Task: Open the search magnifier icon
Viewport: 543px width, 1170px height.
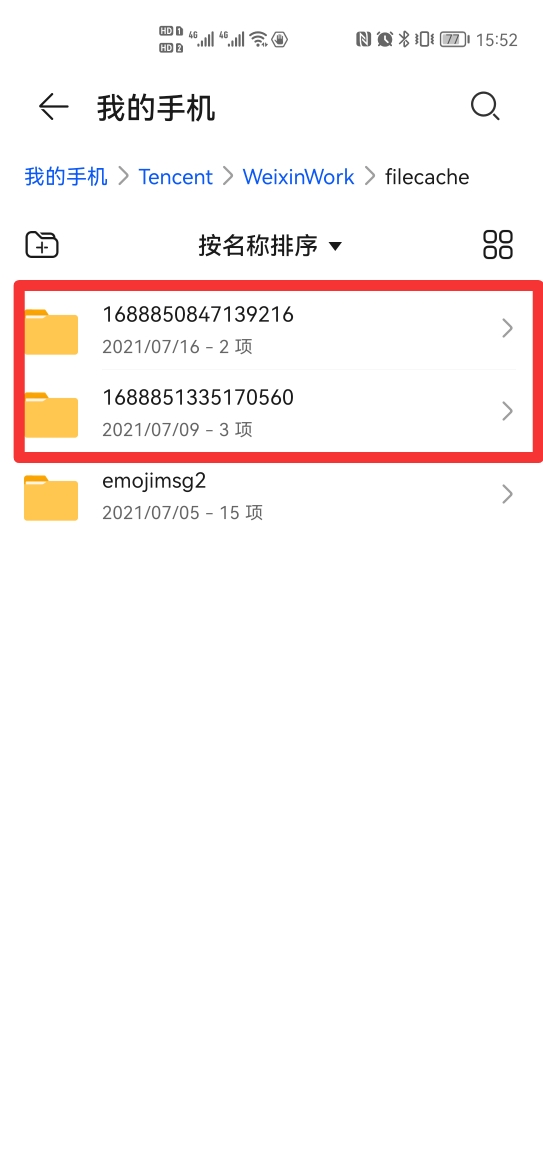Action: [x=485, y=107]
